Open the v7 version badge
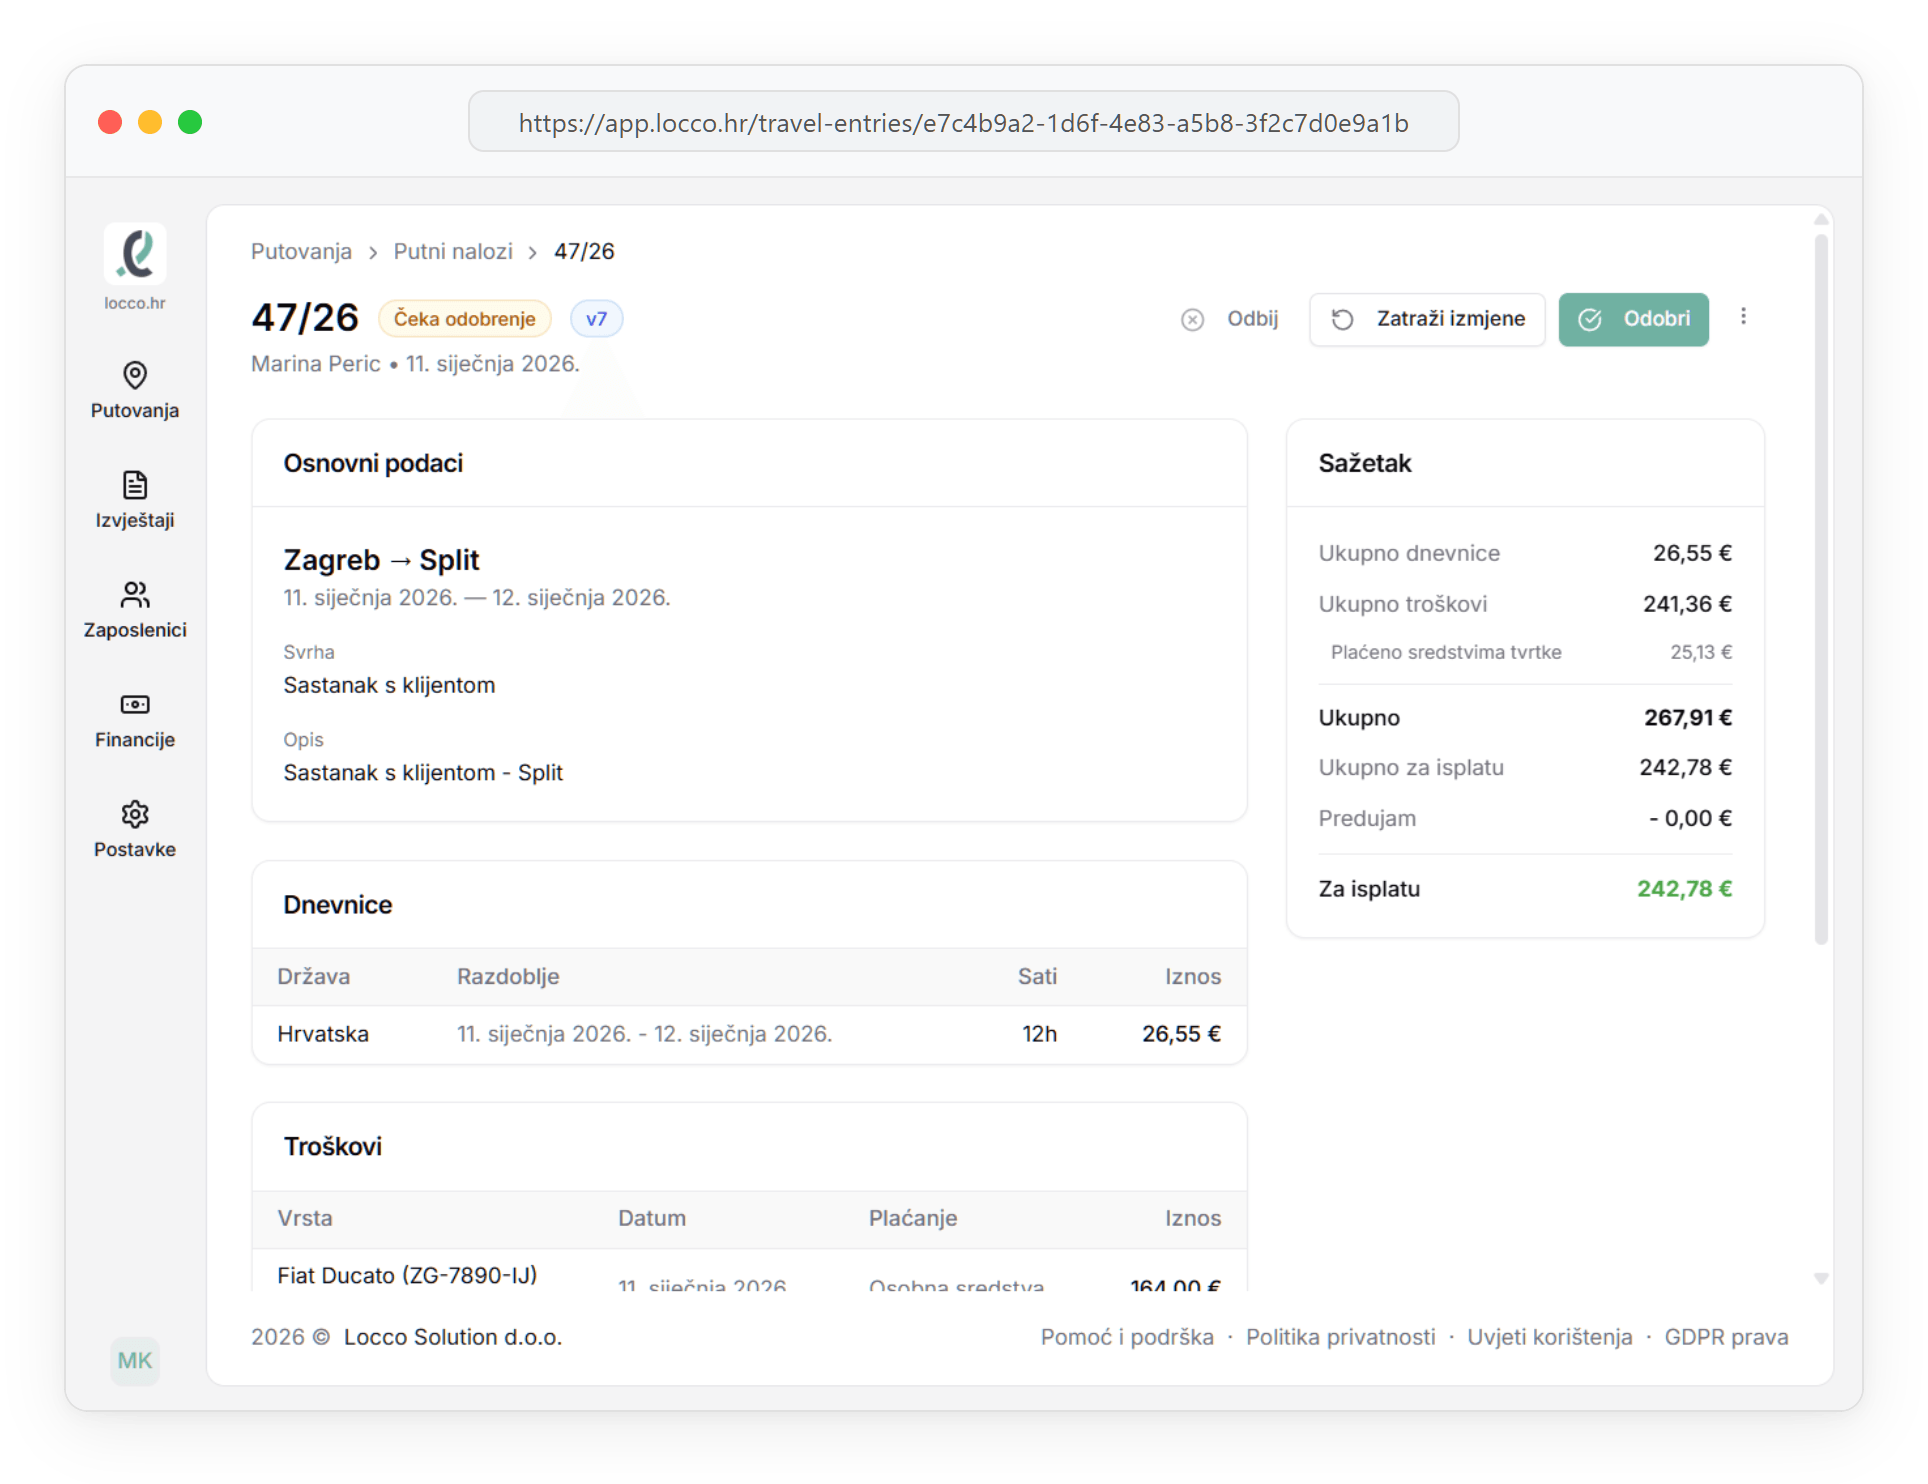The height and width of the screenshot is (1484, 1928). (596, 319)
